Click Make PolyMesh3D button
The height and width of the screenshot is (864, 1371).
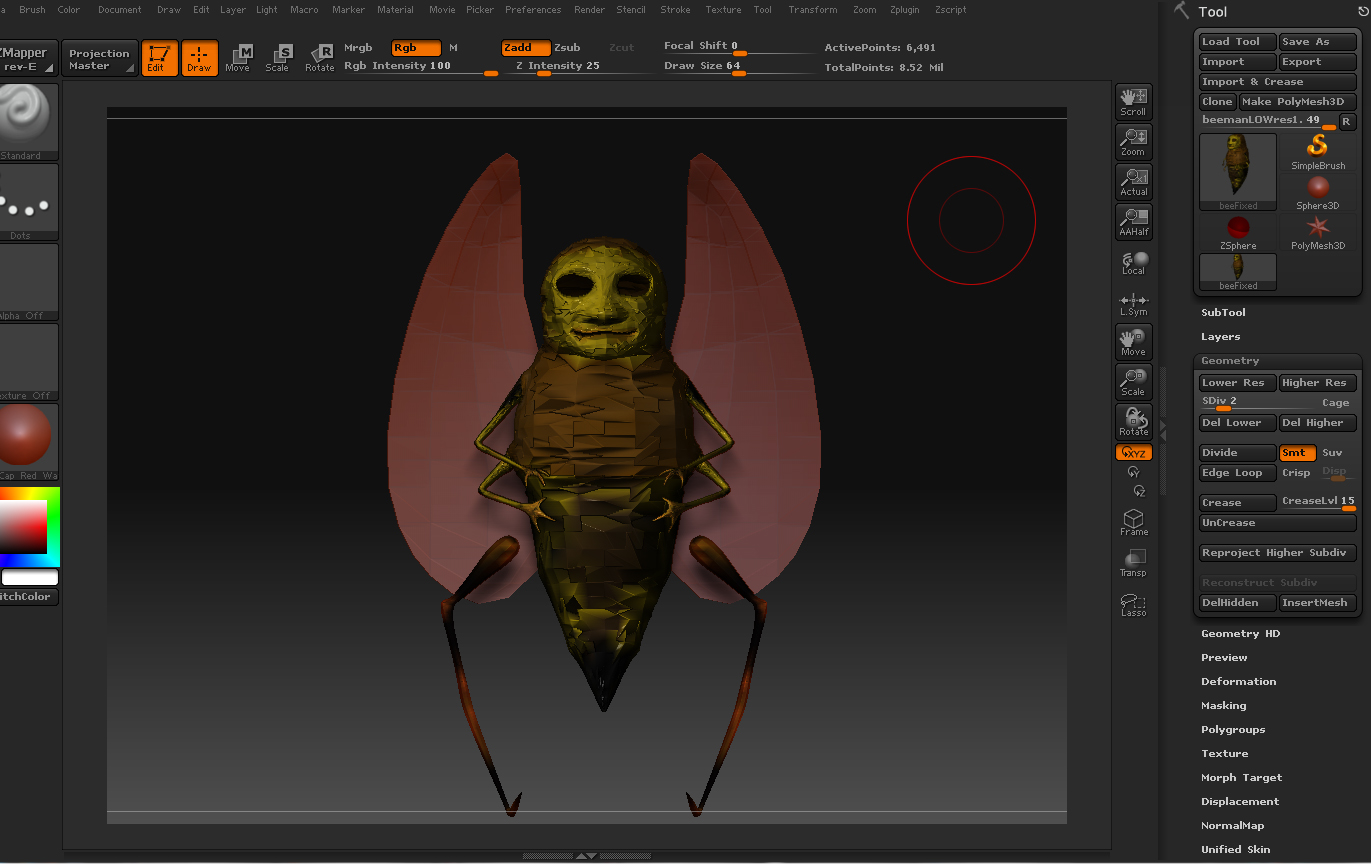tap(1297, 102)
